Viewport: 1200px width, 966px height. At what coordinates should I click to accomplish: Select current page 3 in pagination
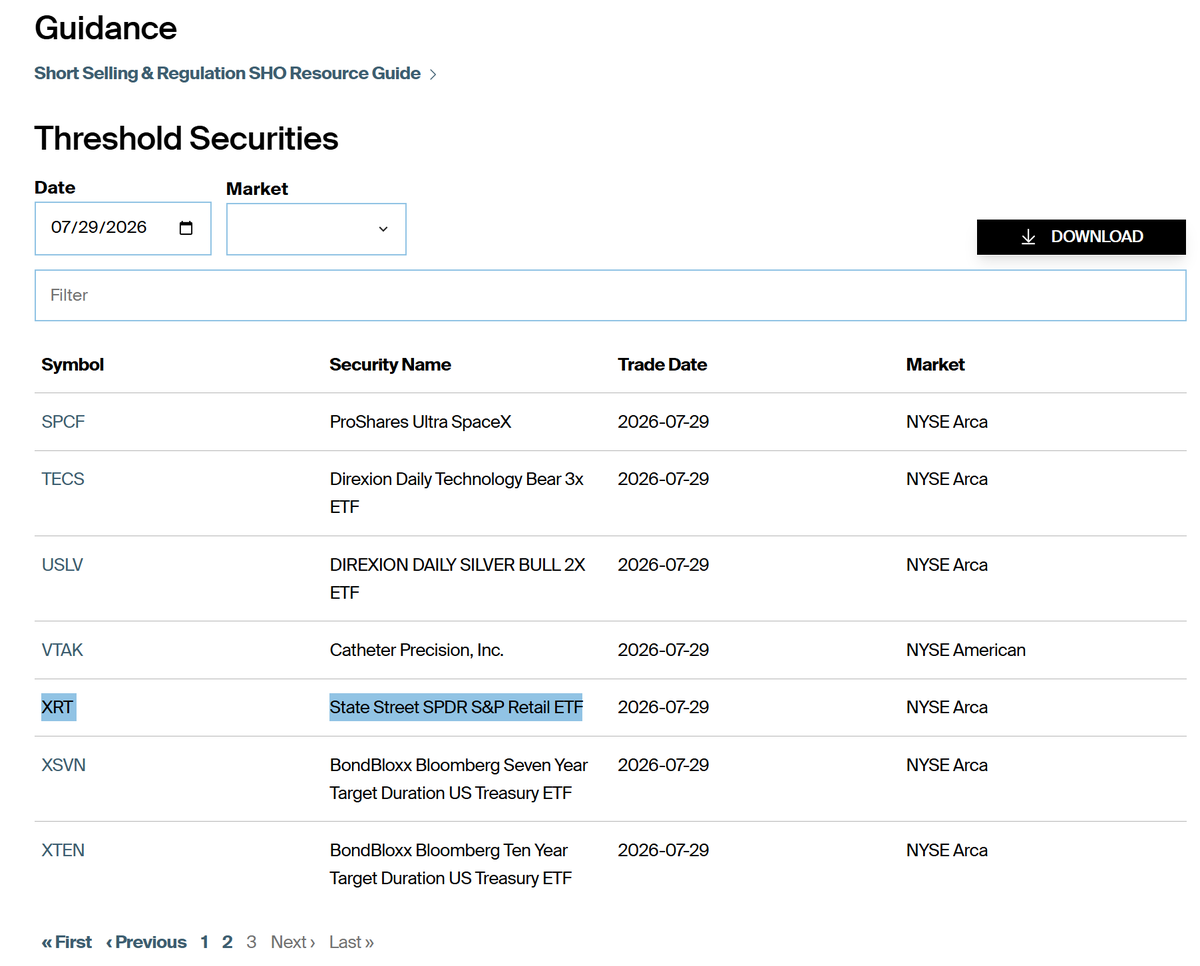(251, 942)
